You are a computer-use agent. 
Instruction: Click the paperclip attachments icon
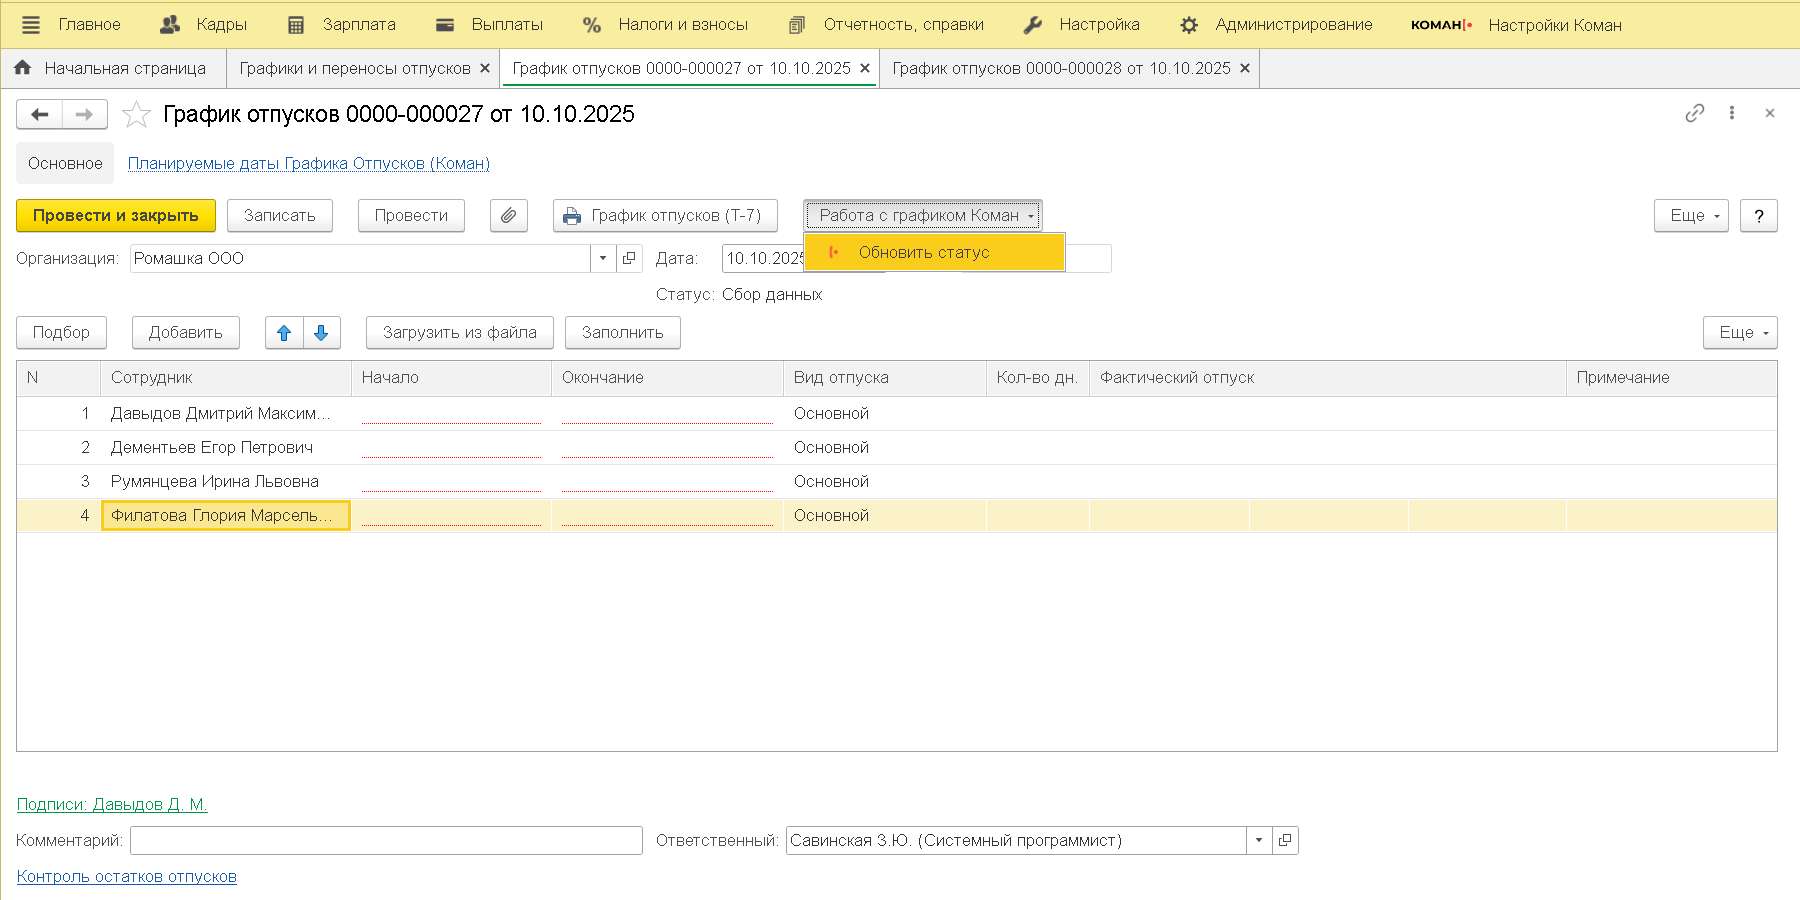tap(508, 216)
